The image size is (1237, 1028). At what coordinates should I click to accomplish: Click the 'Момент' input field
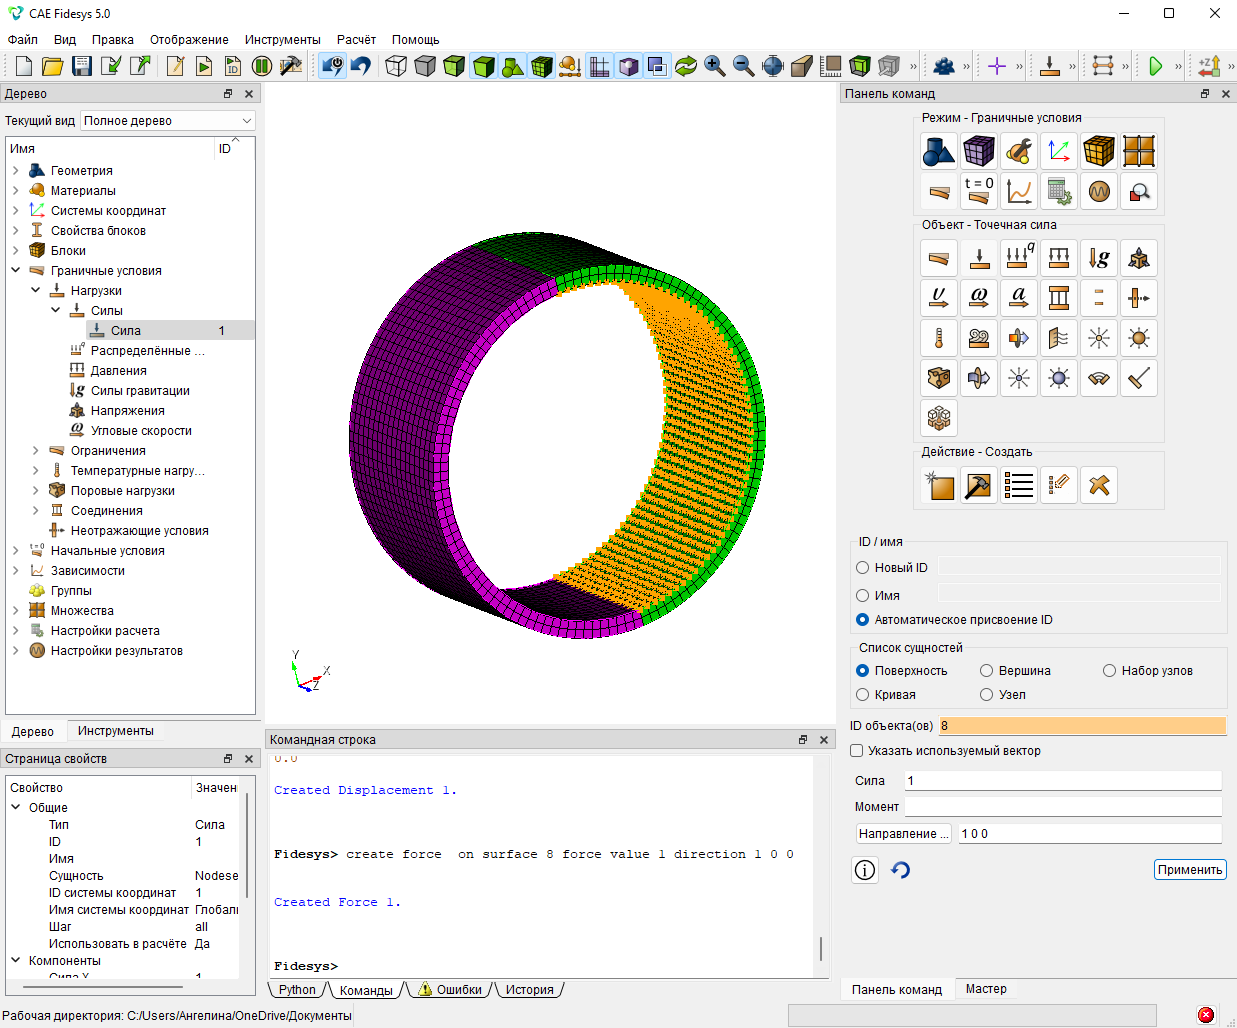point(1063,807)
